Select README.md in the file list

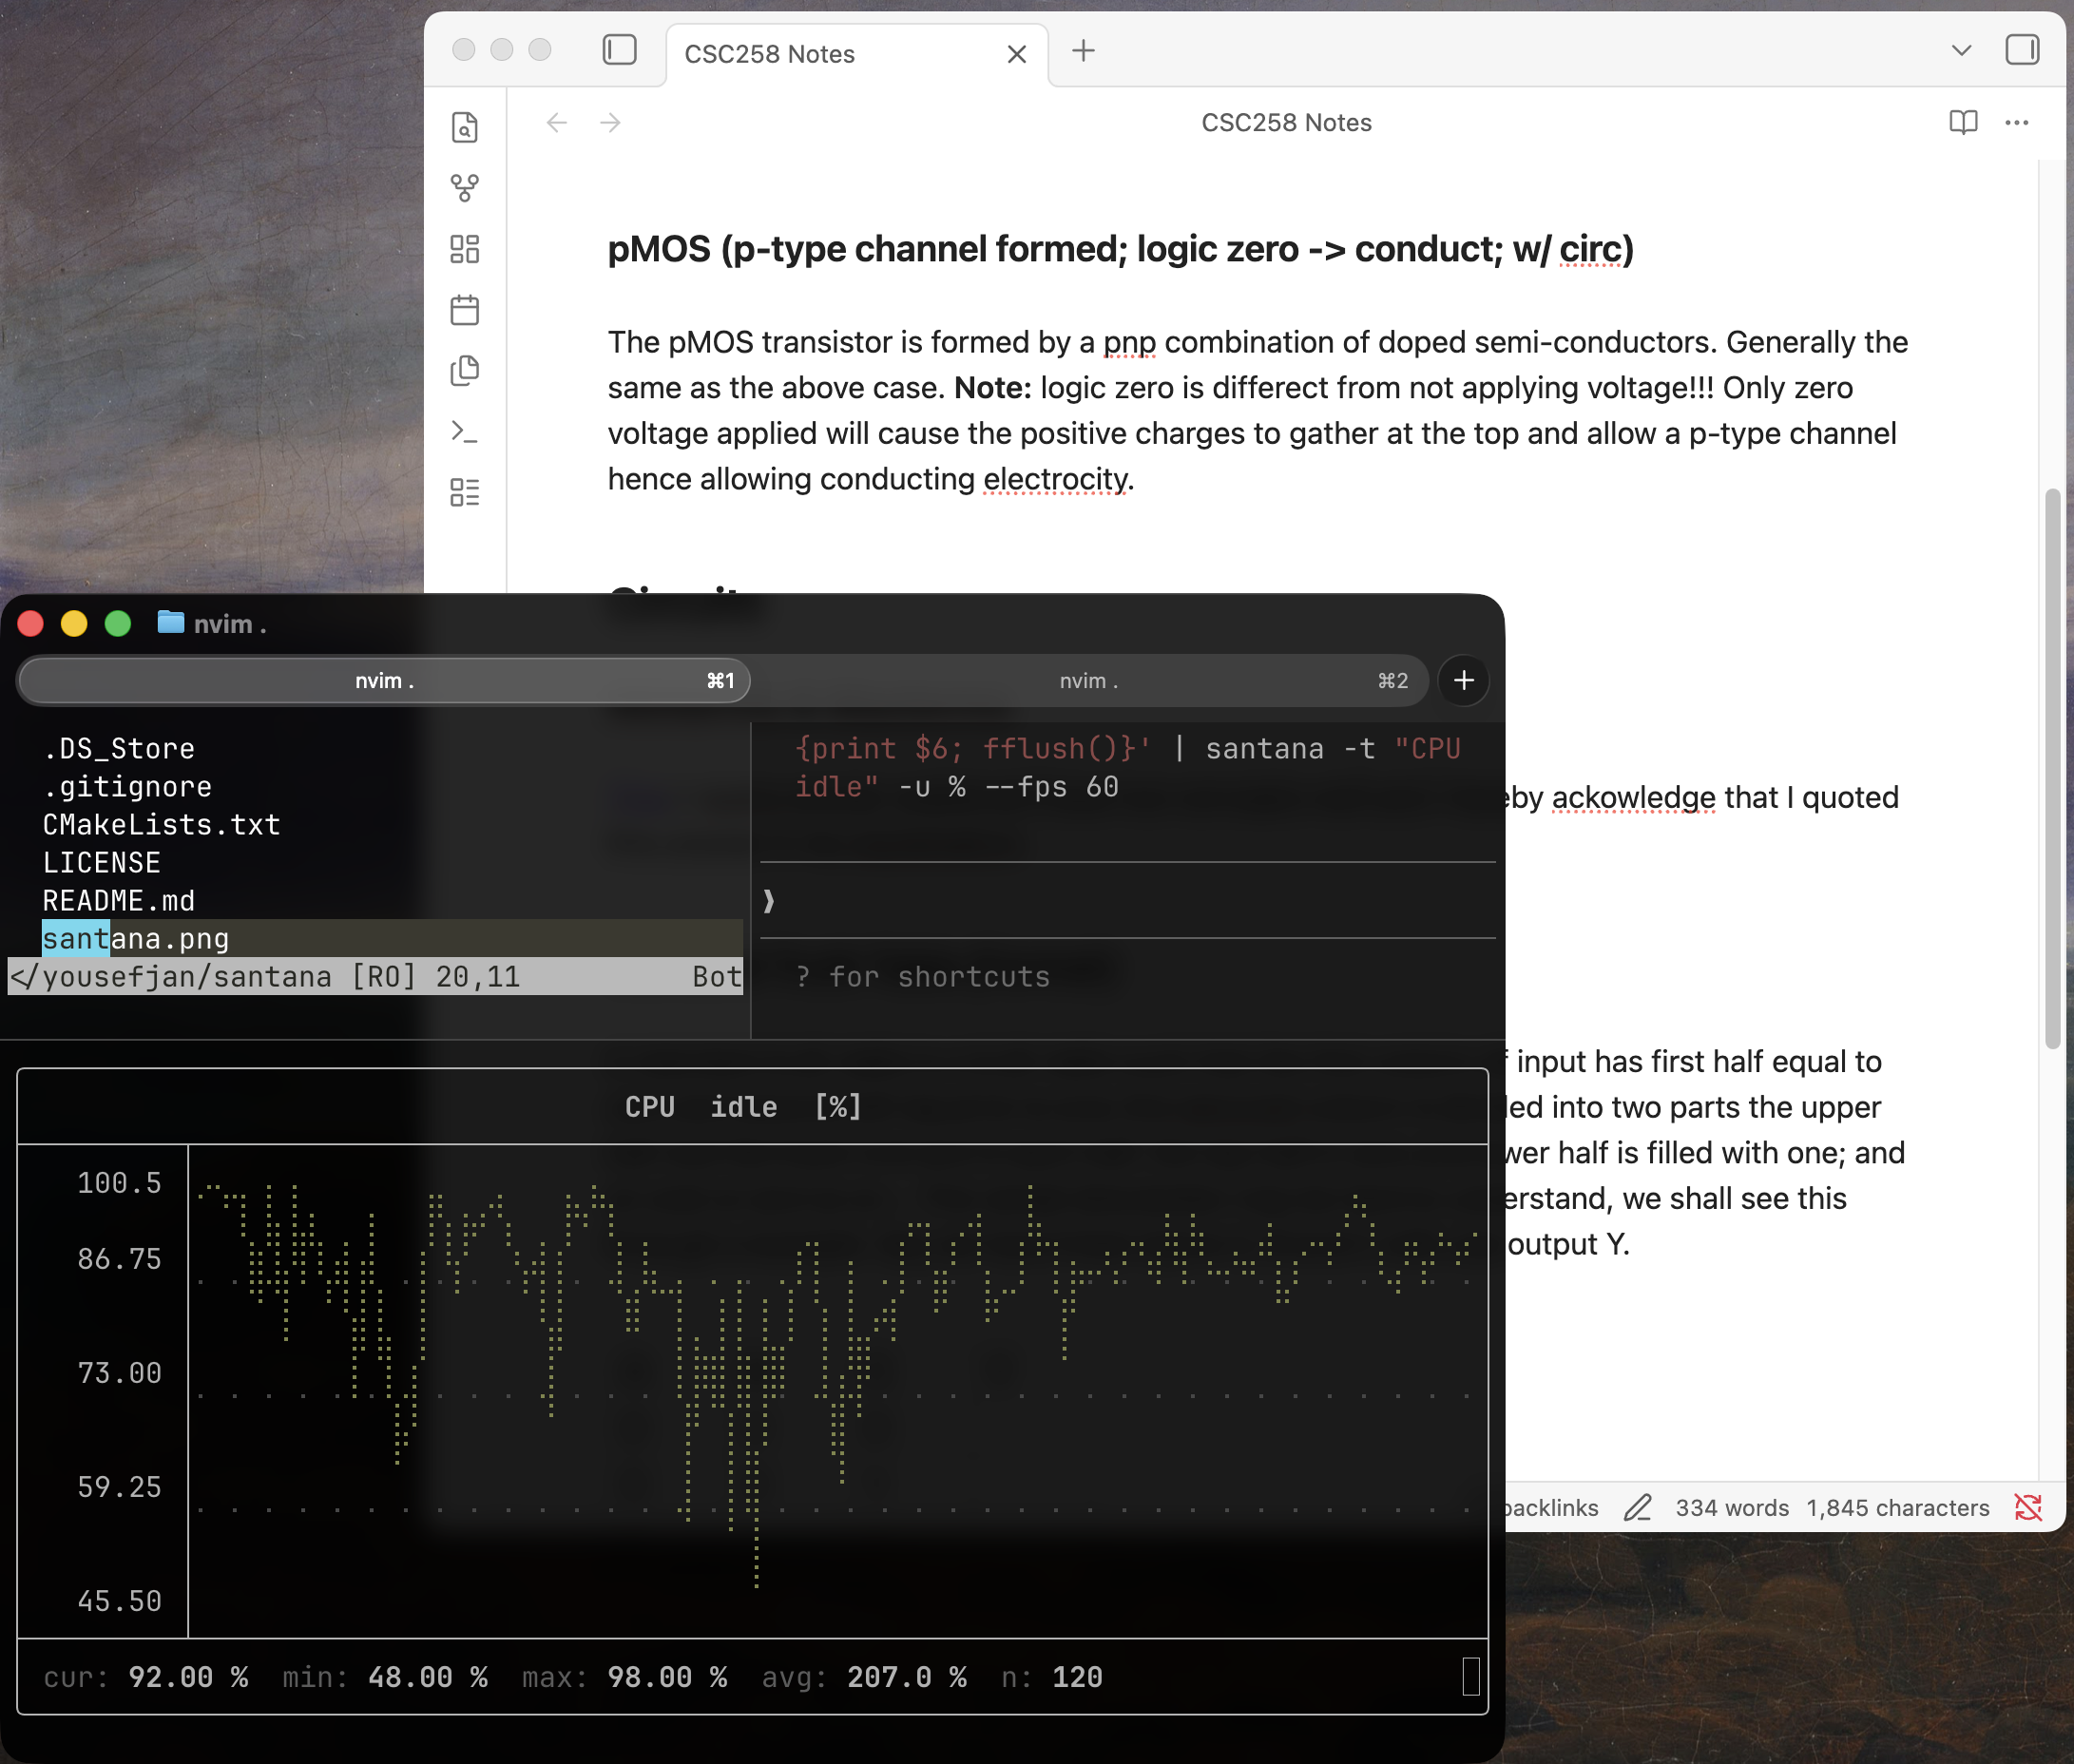tap(119, 901)
